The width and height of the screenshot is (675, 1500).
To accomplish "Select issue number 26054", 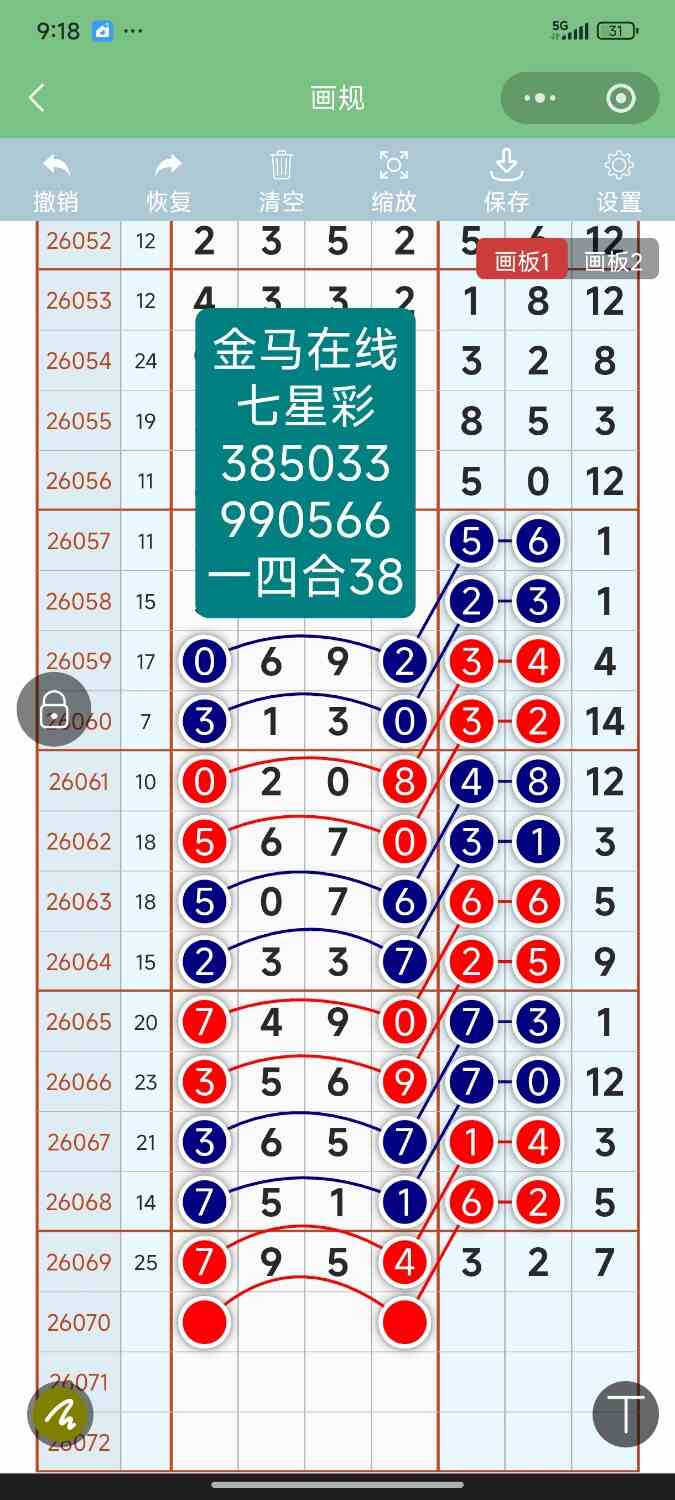I will pyautogui.click(x=79, y=361).
